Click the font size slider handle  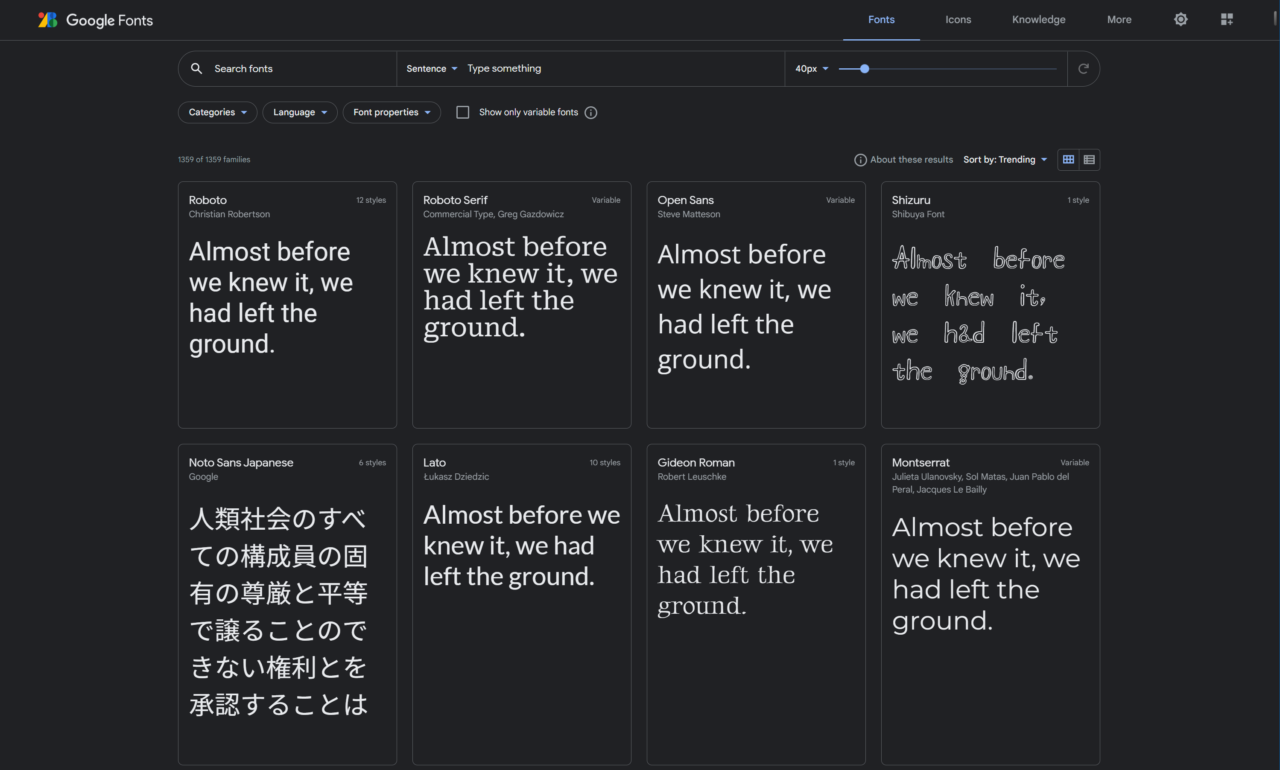[865, 69]
